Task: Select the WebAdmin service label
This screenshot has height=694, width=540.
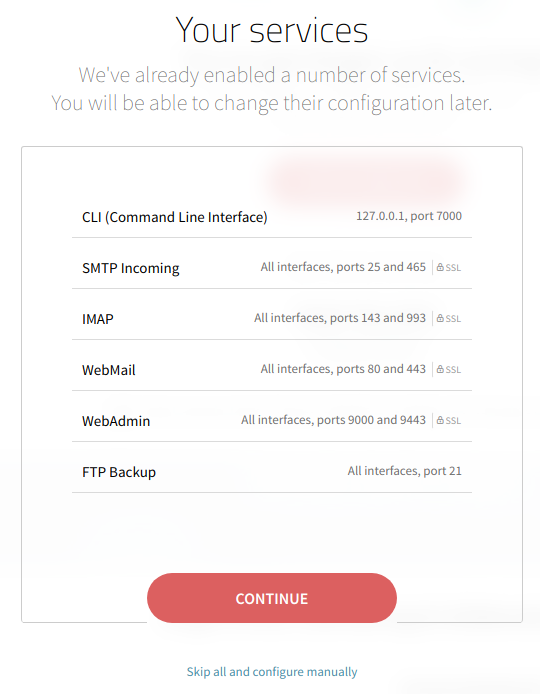Action: [116, 421]
